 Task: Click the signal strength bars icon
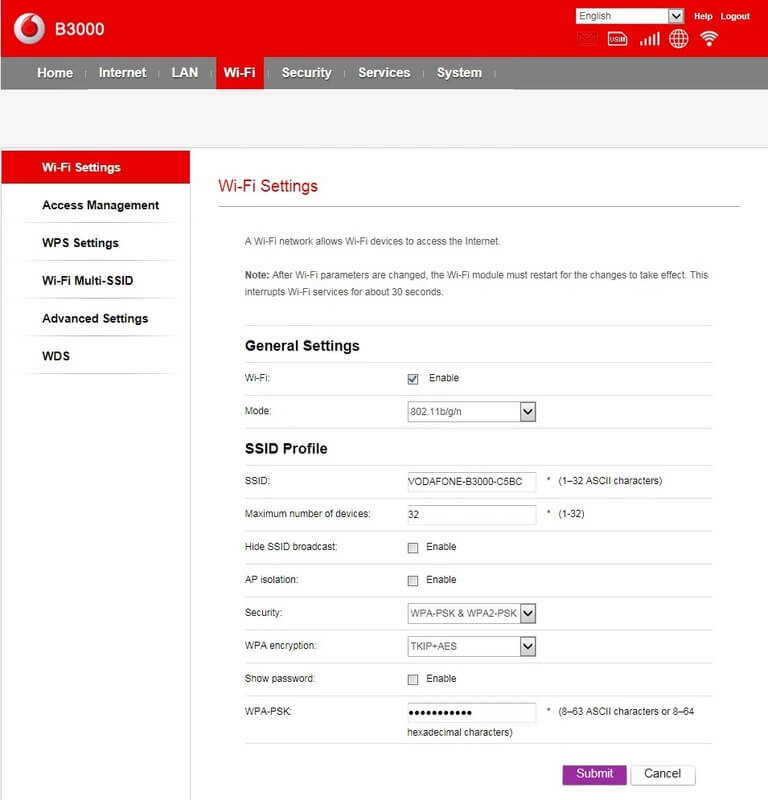point(649,39)
